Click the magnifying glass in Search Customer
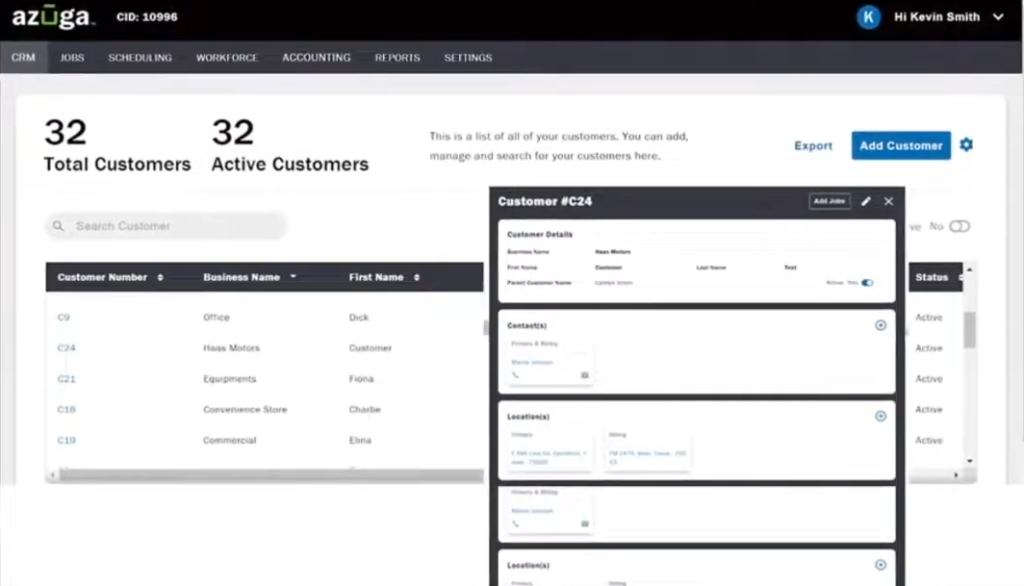 click(59, 226)
